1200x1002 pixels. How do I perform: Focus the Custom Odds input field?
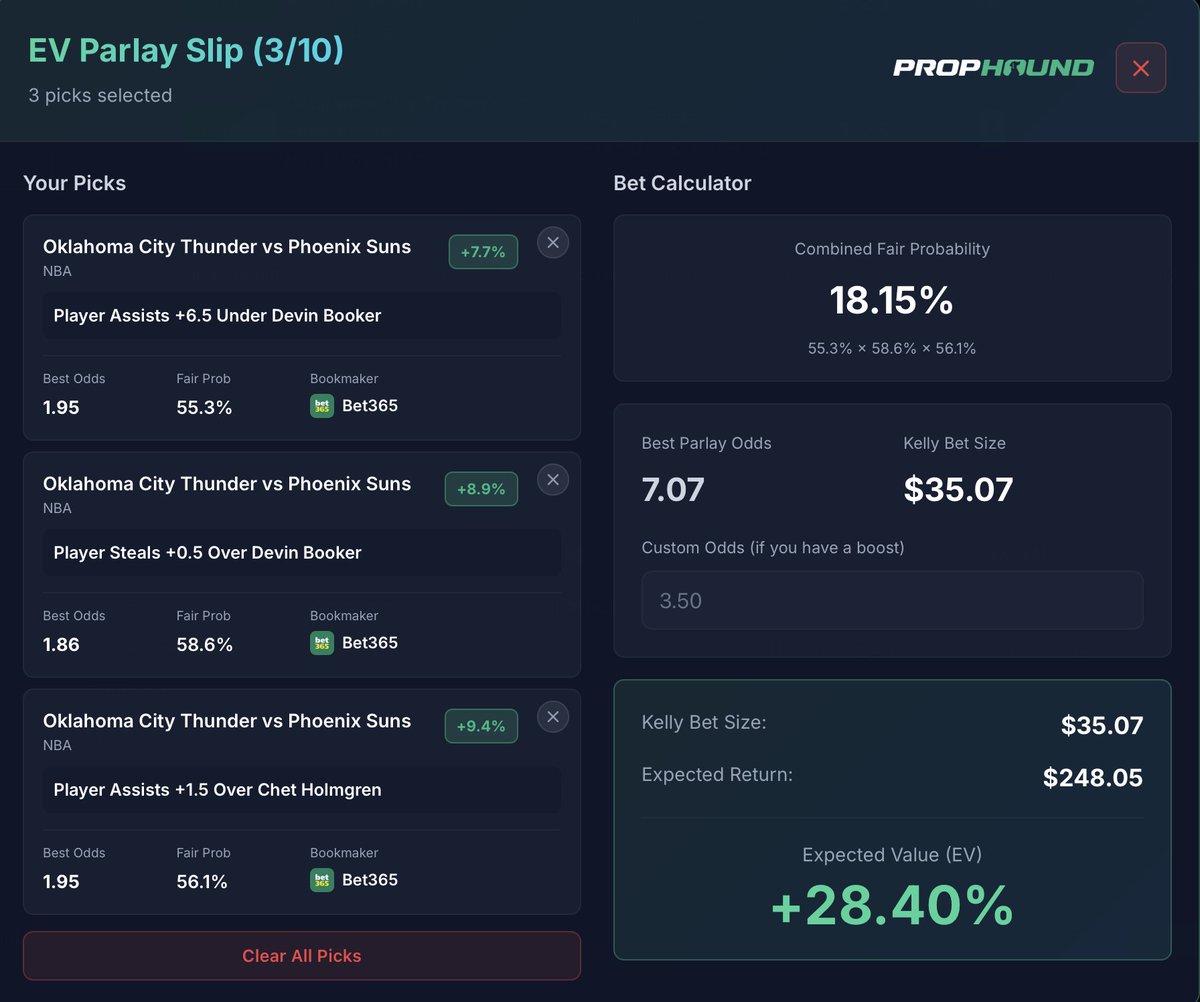pyautogui.click(x=892, y=600)
